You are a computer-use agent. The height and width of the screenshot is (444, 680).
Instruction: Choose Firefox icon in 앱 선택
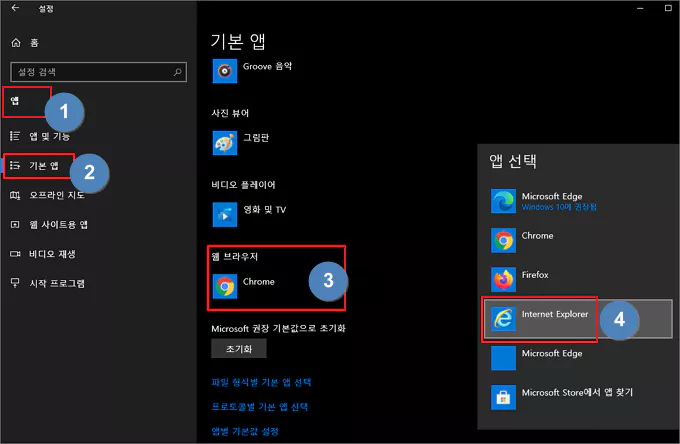[x=503, y=279]
